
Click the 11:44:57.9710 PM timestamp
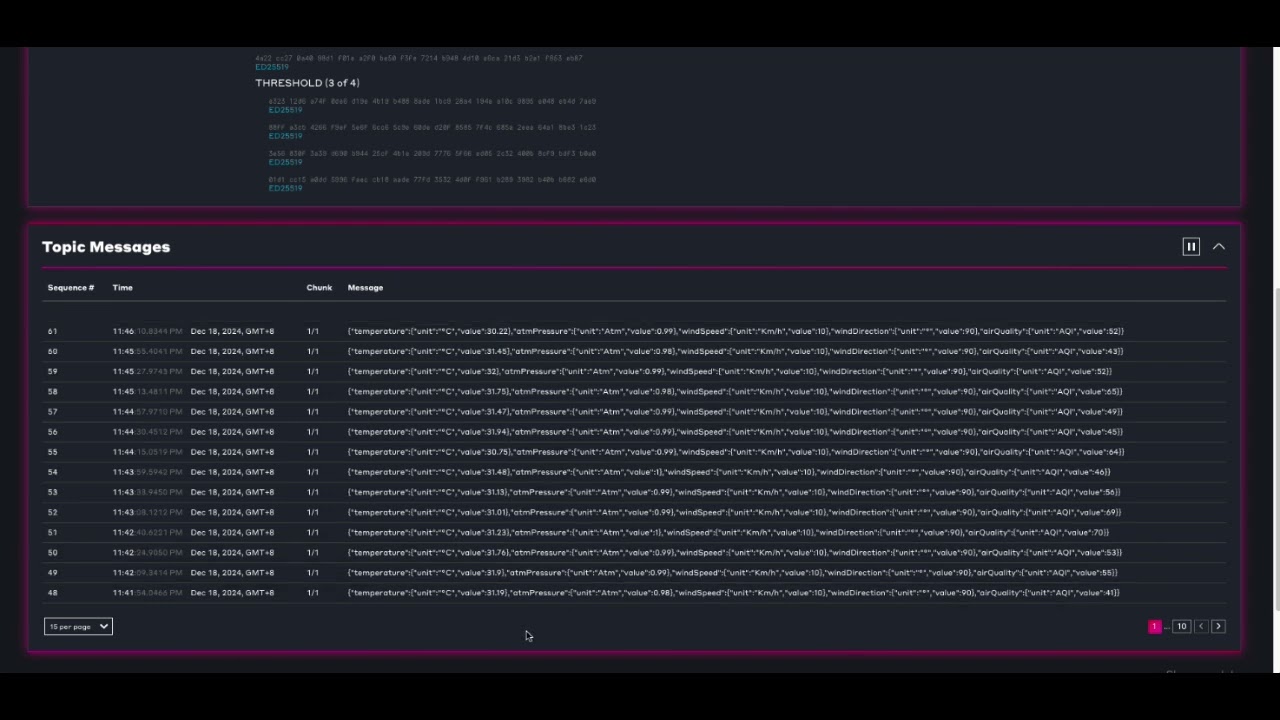point(147,411)
